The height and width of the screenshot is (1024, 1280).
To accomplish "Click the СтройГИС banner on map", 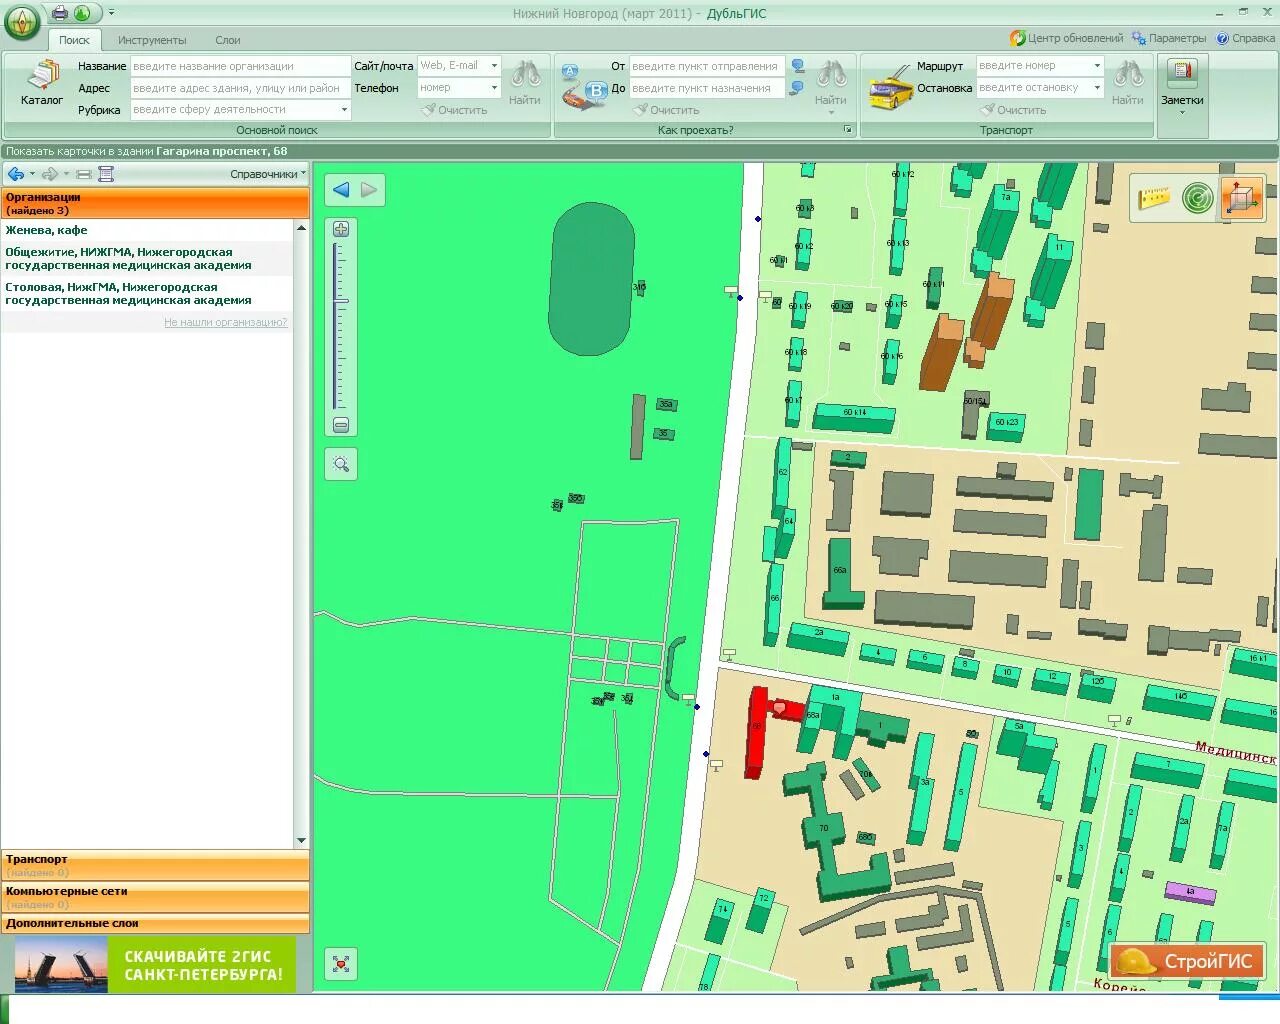I will pyautogui.click(x=1187, y=961).
